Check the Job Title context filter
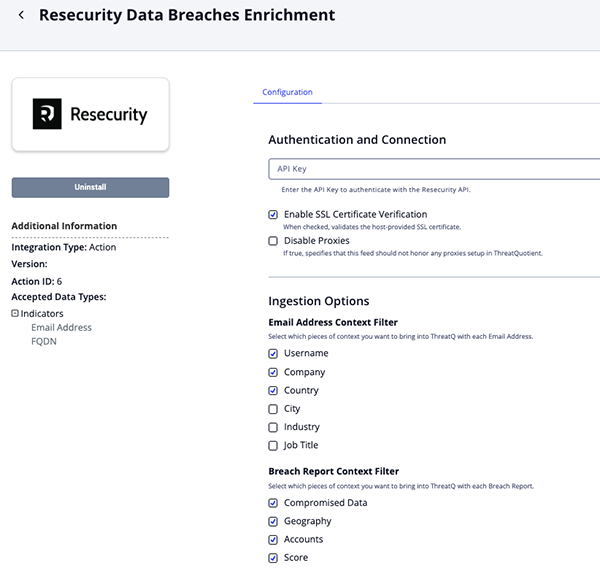Screen dimensions: 600x568 pos(273,445)
